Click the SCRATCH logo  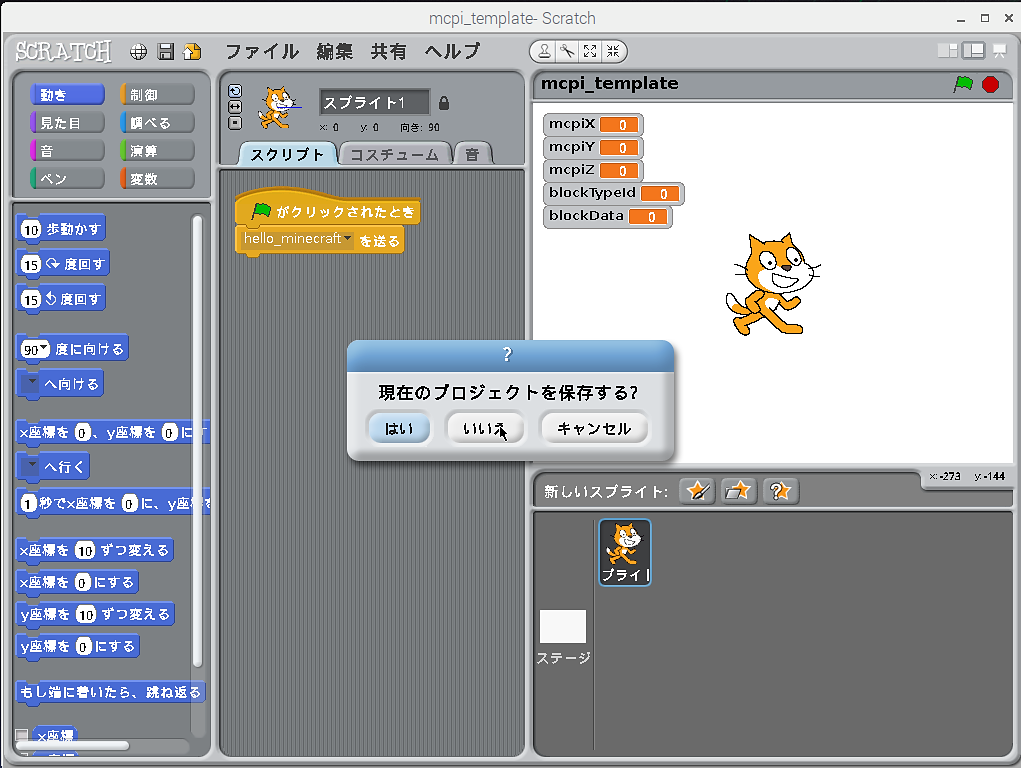(x=63, y=51)
